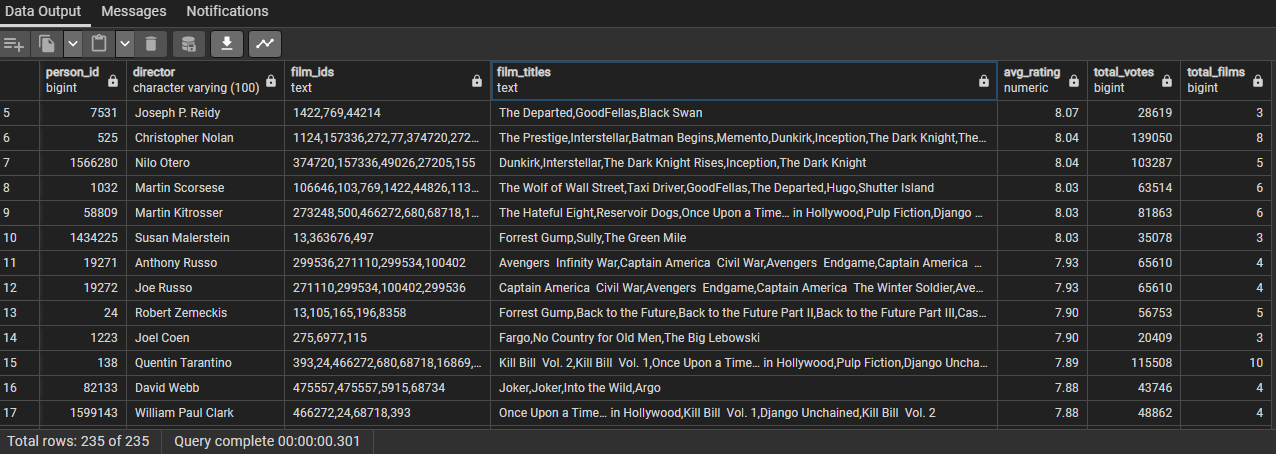Click the Add row toolbar icon
Image resolution: width=1276 pixels, height=454 pixels.
click(x=14, y=44)
